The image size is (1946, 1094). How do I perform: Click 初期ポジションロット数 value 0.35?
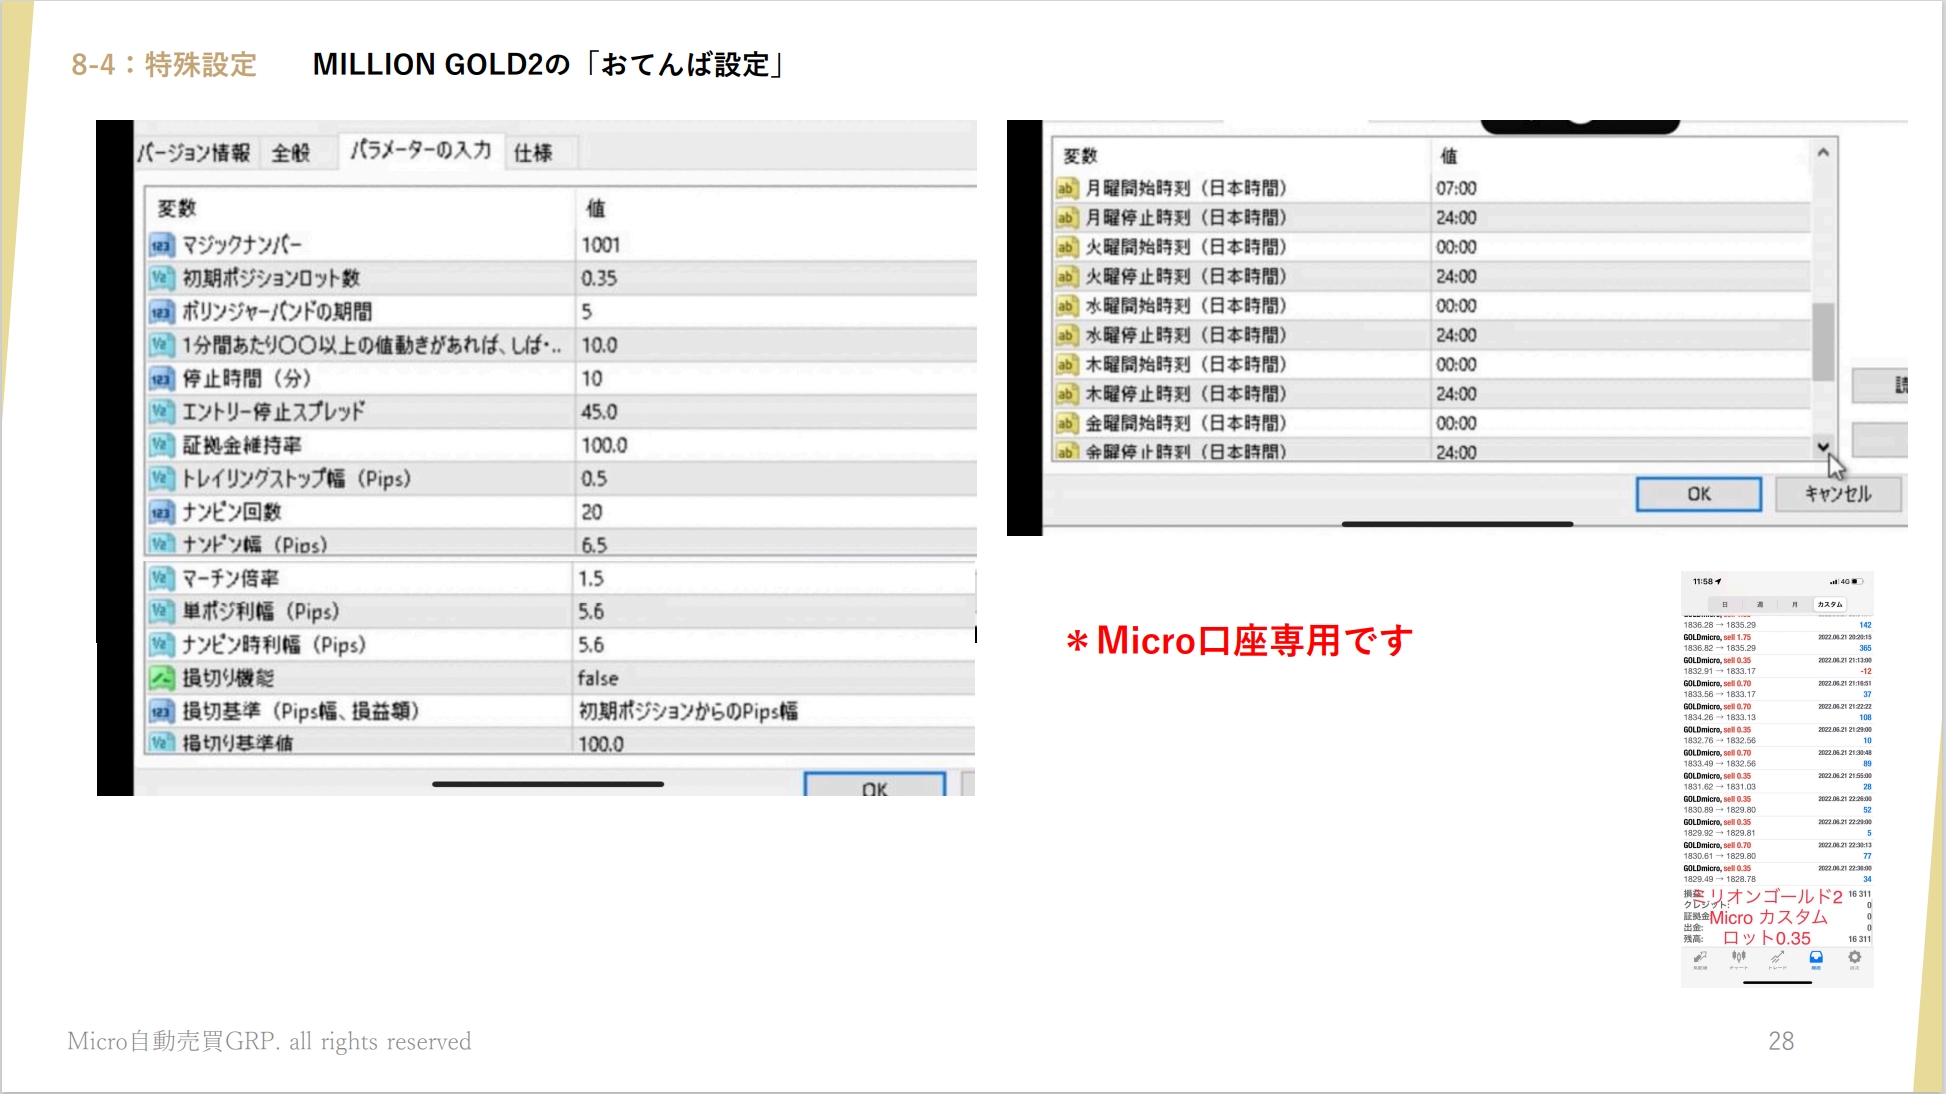(x=599, y=278)
